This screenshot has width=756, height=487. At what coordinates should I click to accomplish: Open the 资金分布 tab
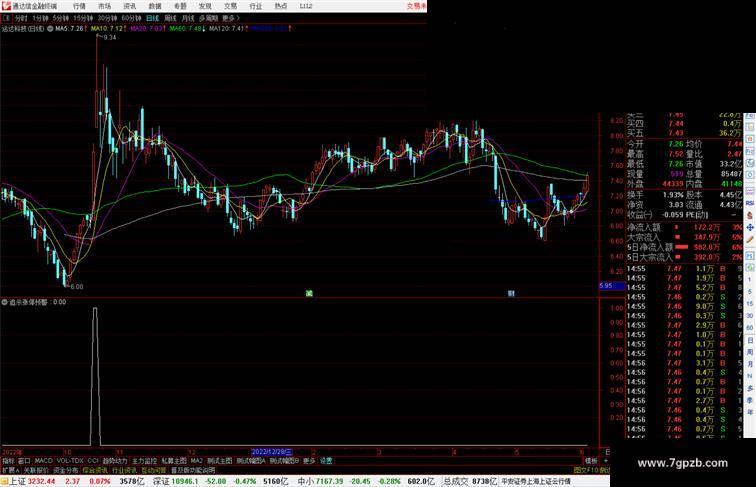click(66, 470)
